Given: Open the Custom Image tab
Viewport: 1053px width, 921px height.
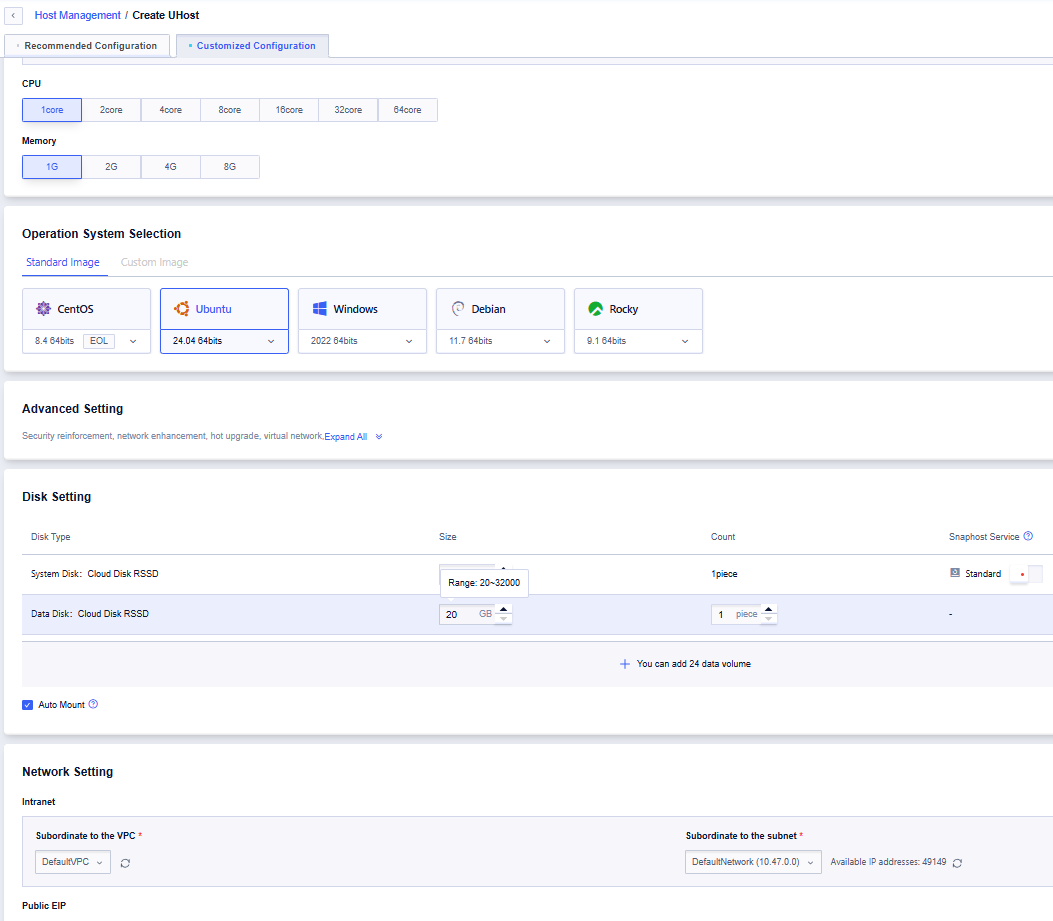Looking at the screenshot, I should 154,263.
